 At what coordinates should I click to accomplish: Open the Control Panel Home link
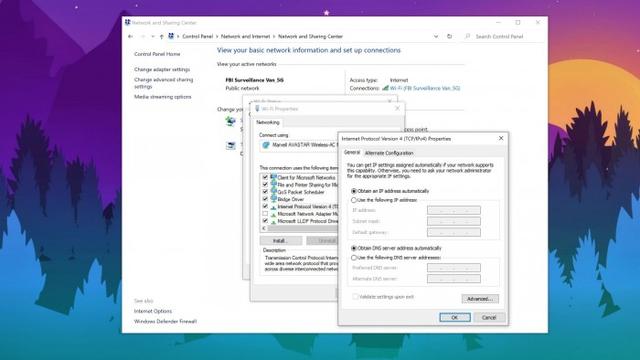157,54
